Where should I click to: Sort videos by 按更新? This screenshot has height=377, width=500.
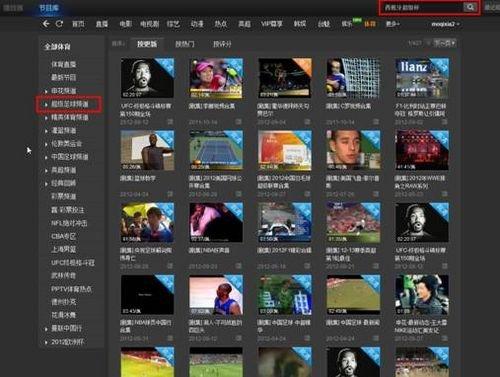(147, 44)
